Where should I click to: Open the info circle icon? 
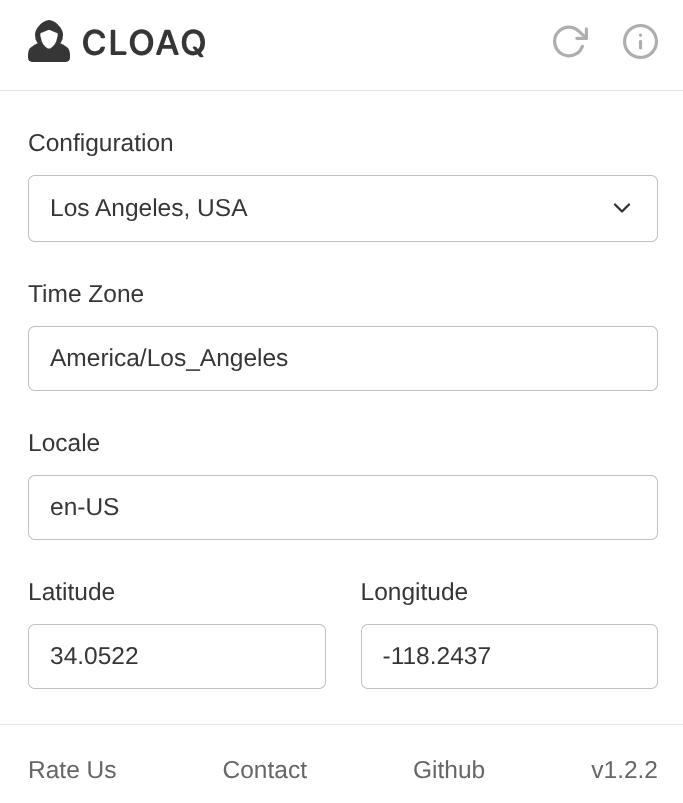click(x=640, y=41)
